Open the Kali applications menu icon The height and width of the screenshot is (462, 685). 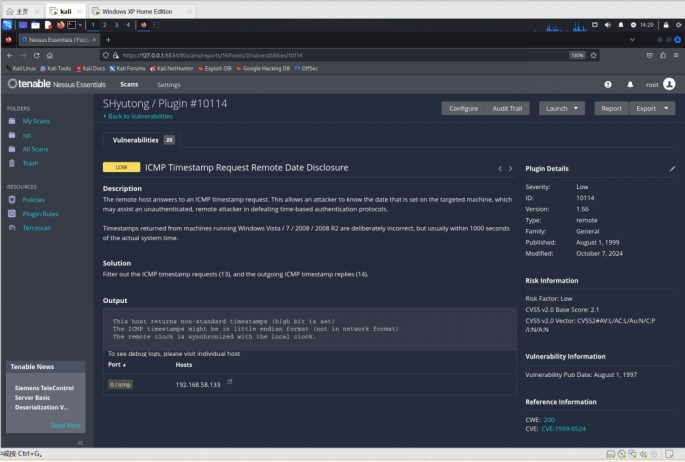coord(7,25)
